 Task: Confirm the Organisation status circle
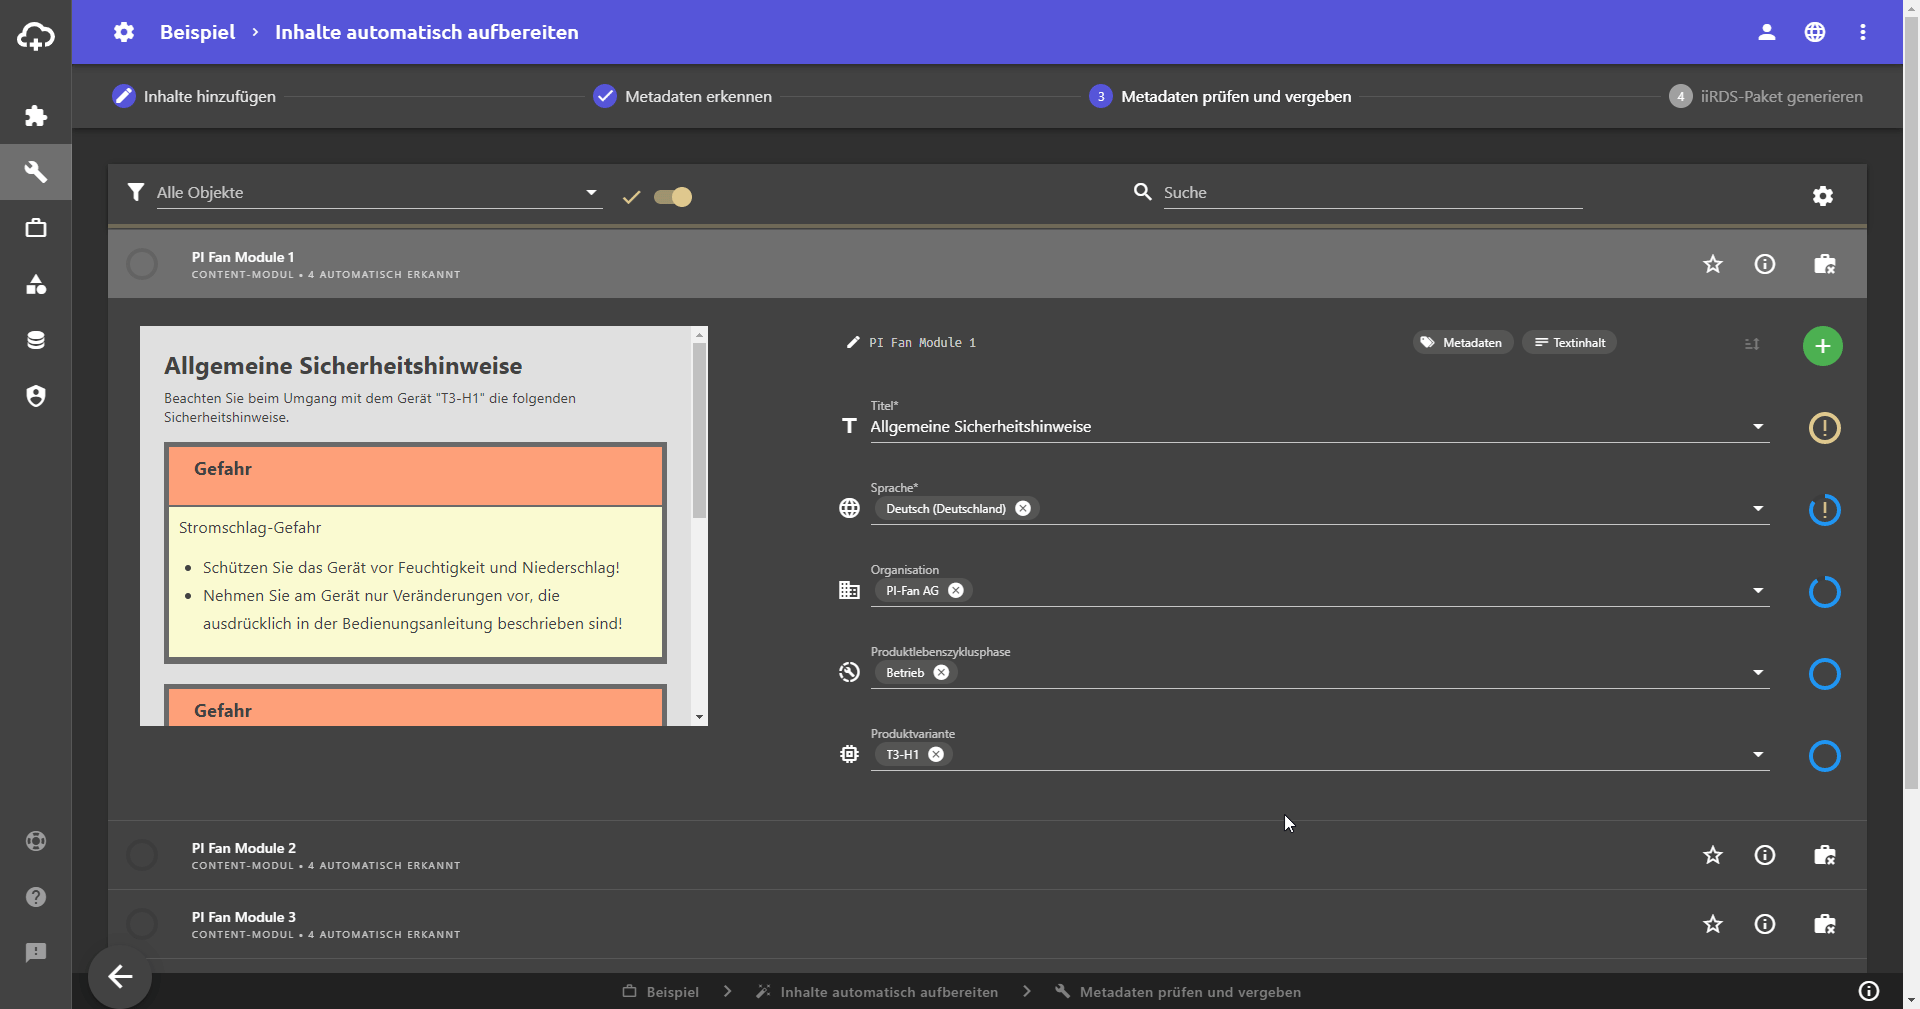[1825, 592]
